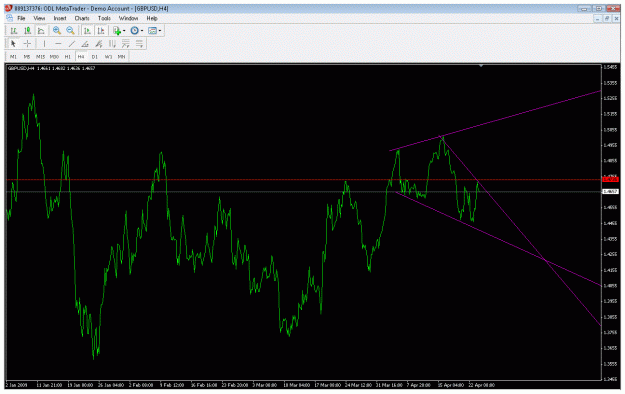625x394 pixels.
Task: Expand dropdown arrow next to indicators icon
Action: (124, 31)
